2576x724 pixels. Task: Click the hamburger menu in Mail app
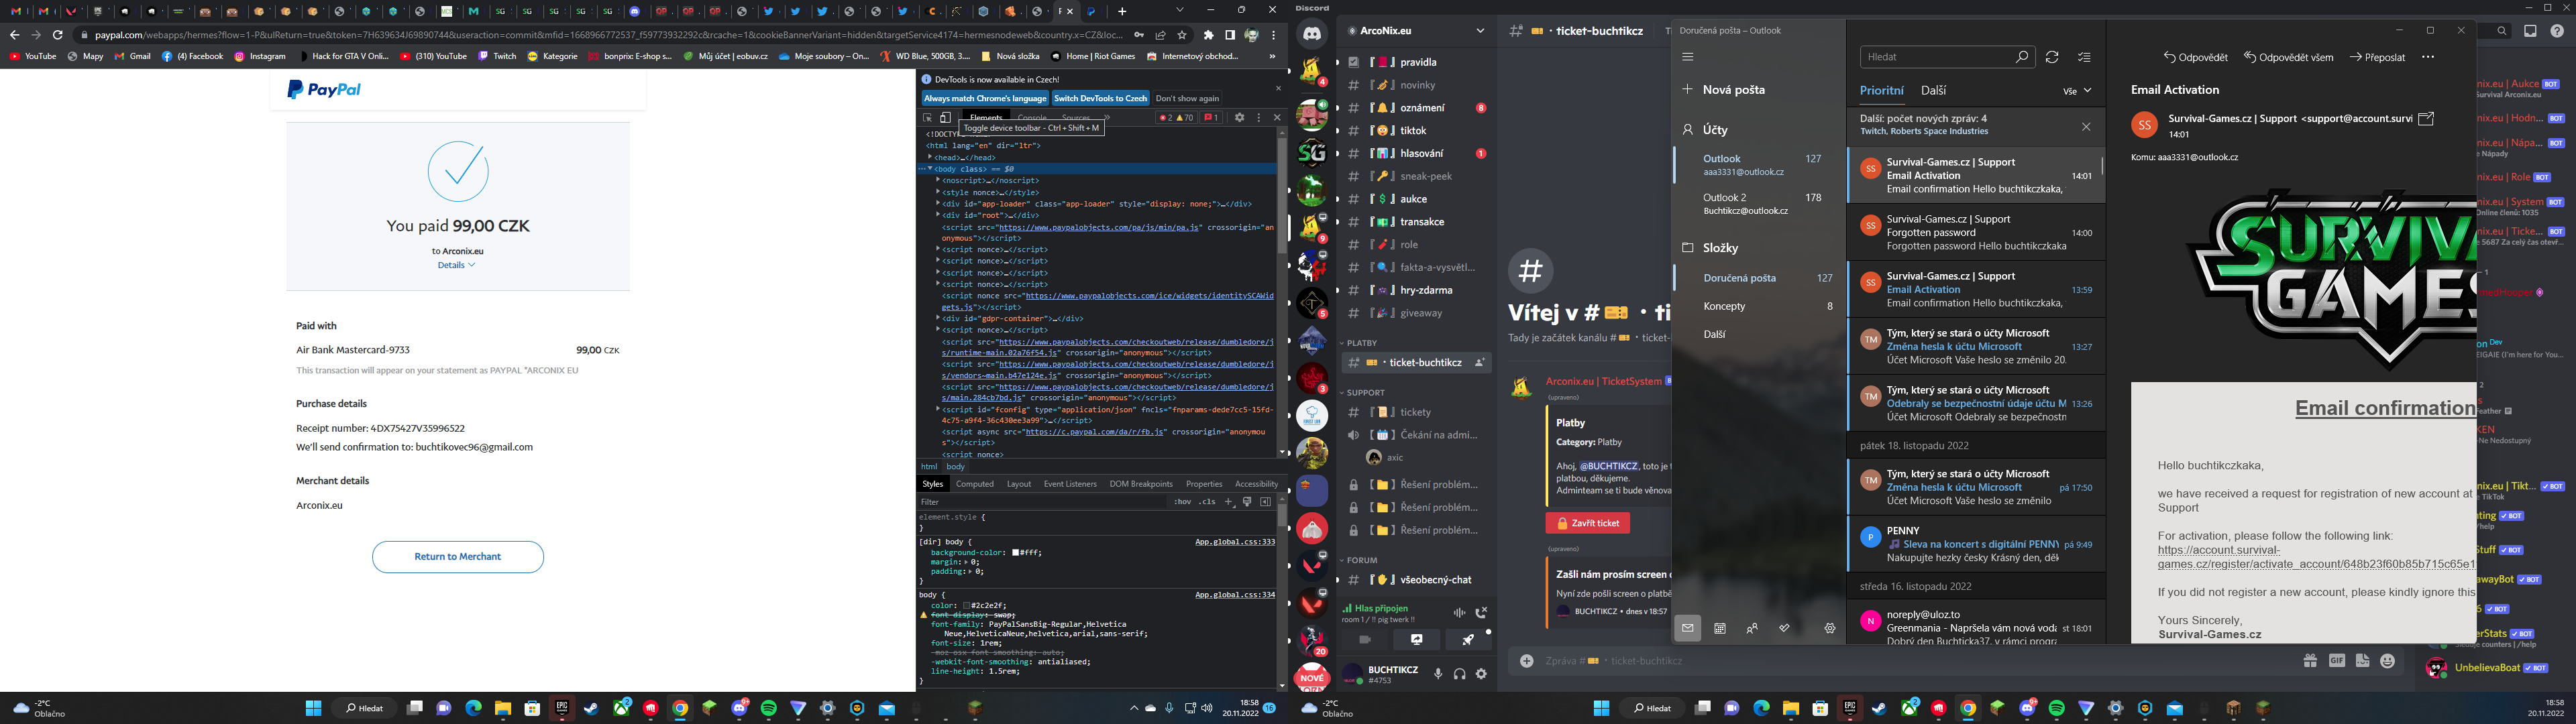(x=1688, y=57)
